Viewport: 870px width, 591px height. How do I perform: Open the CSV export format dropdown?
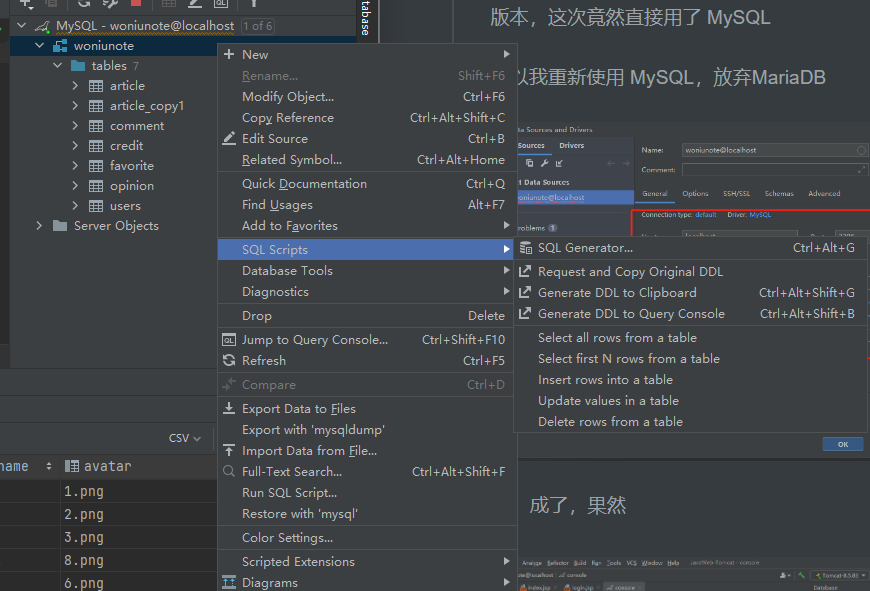pos(184,438)
